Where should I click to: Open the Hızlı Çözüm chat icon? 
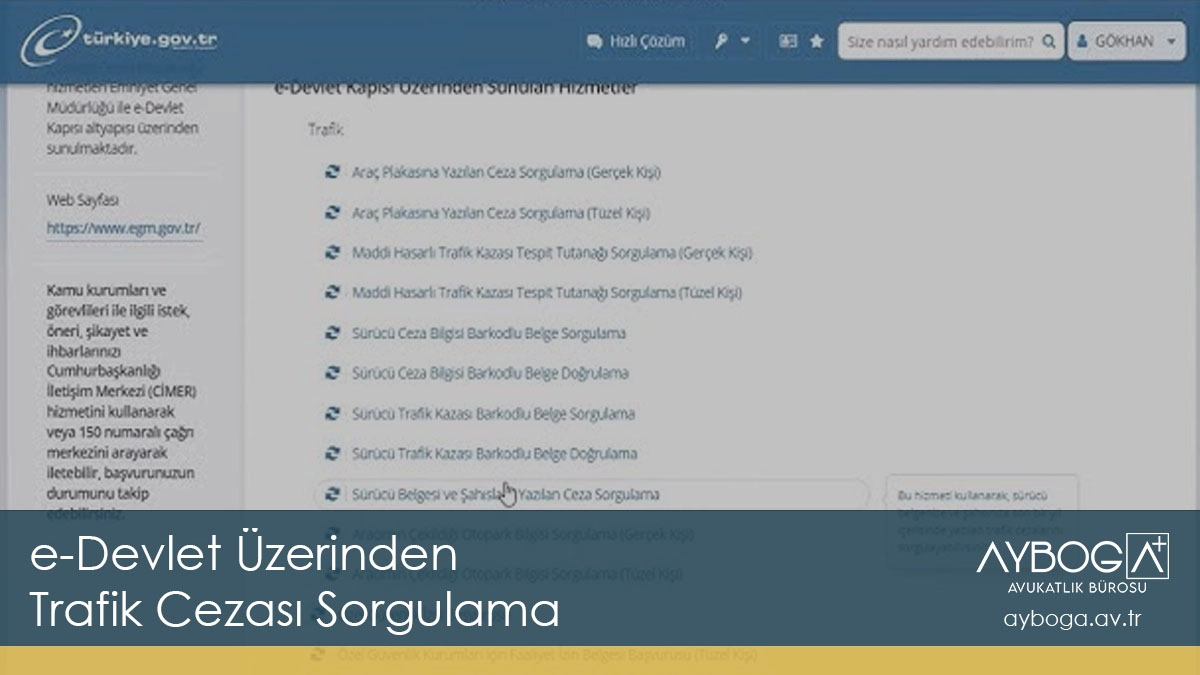tap(594, 41)
